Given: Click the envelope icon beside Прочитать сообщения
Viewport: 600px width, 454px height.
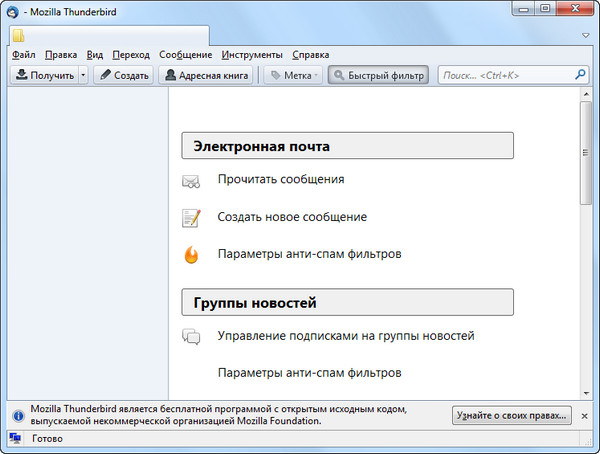Looking at the screenshot, I should pos(191,181).
